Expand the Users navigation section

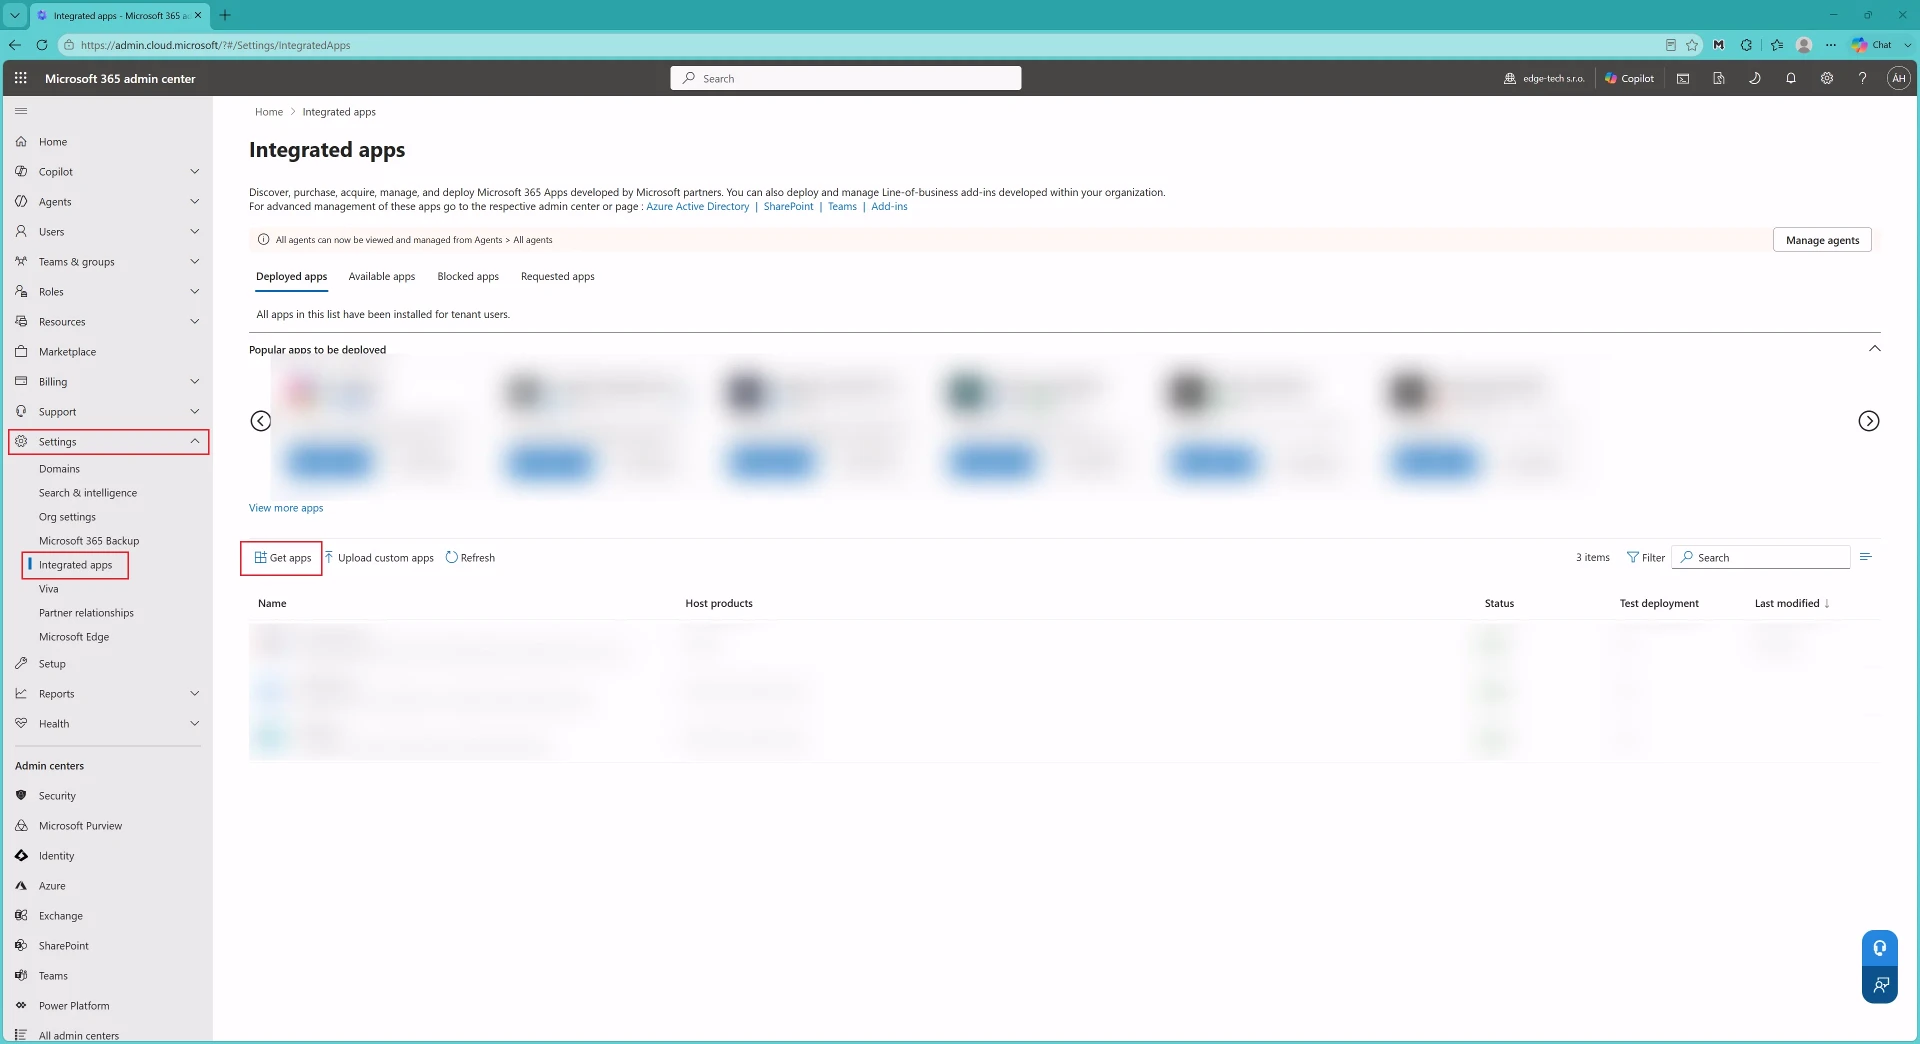point(194,232)
